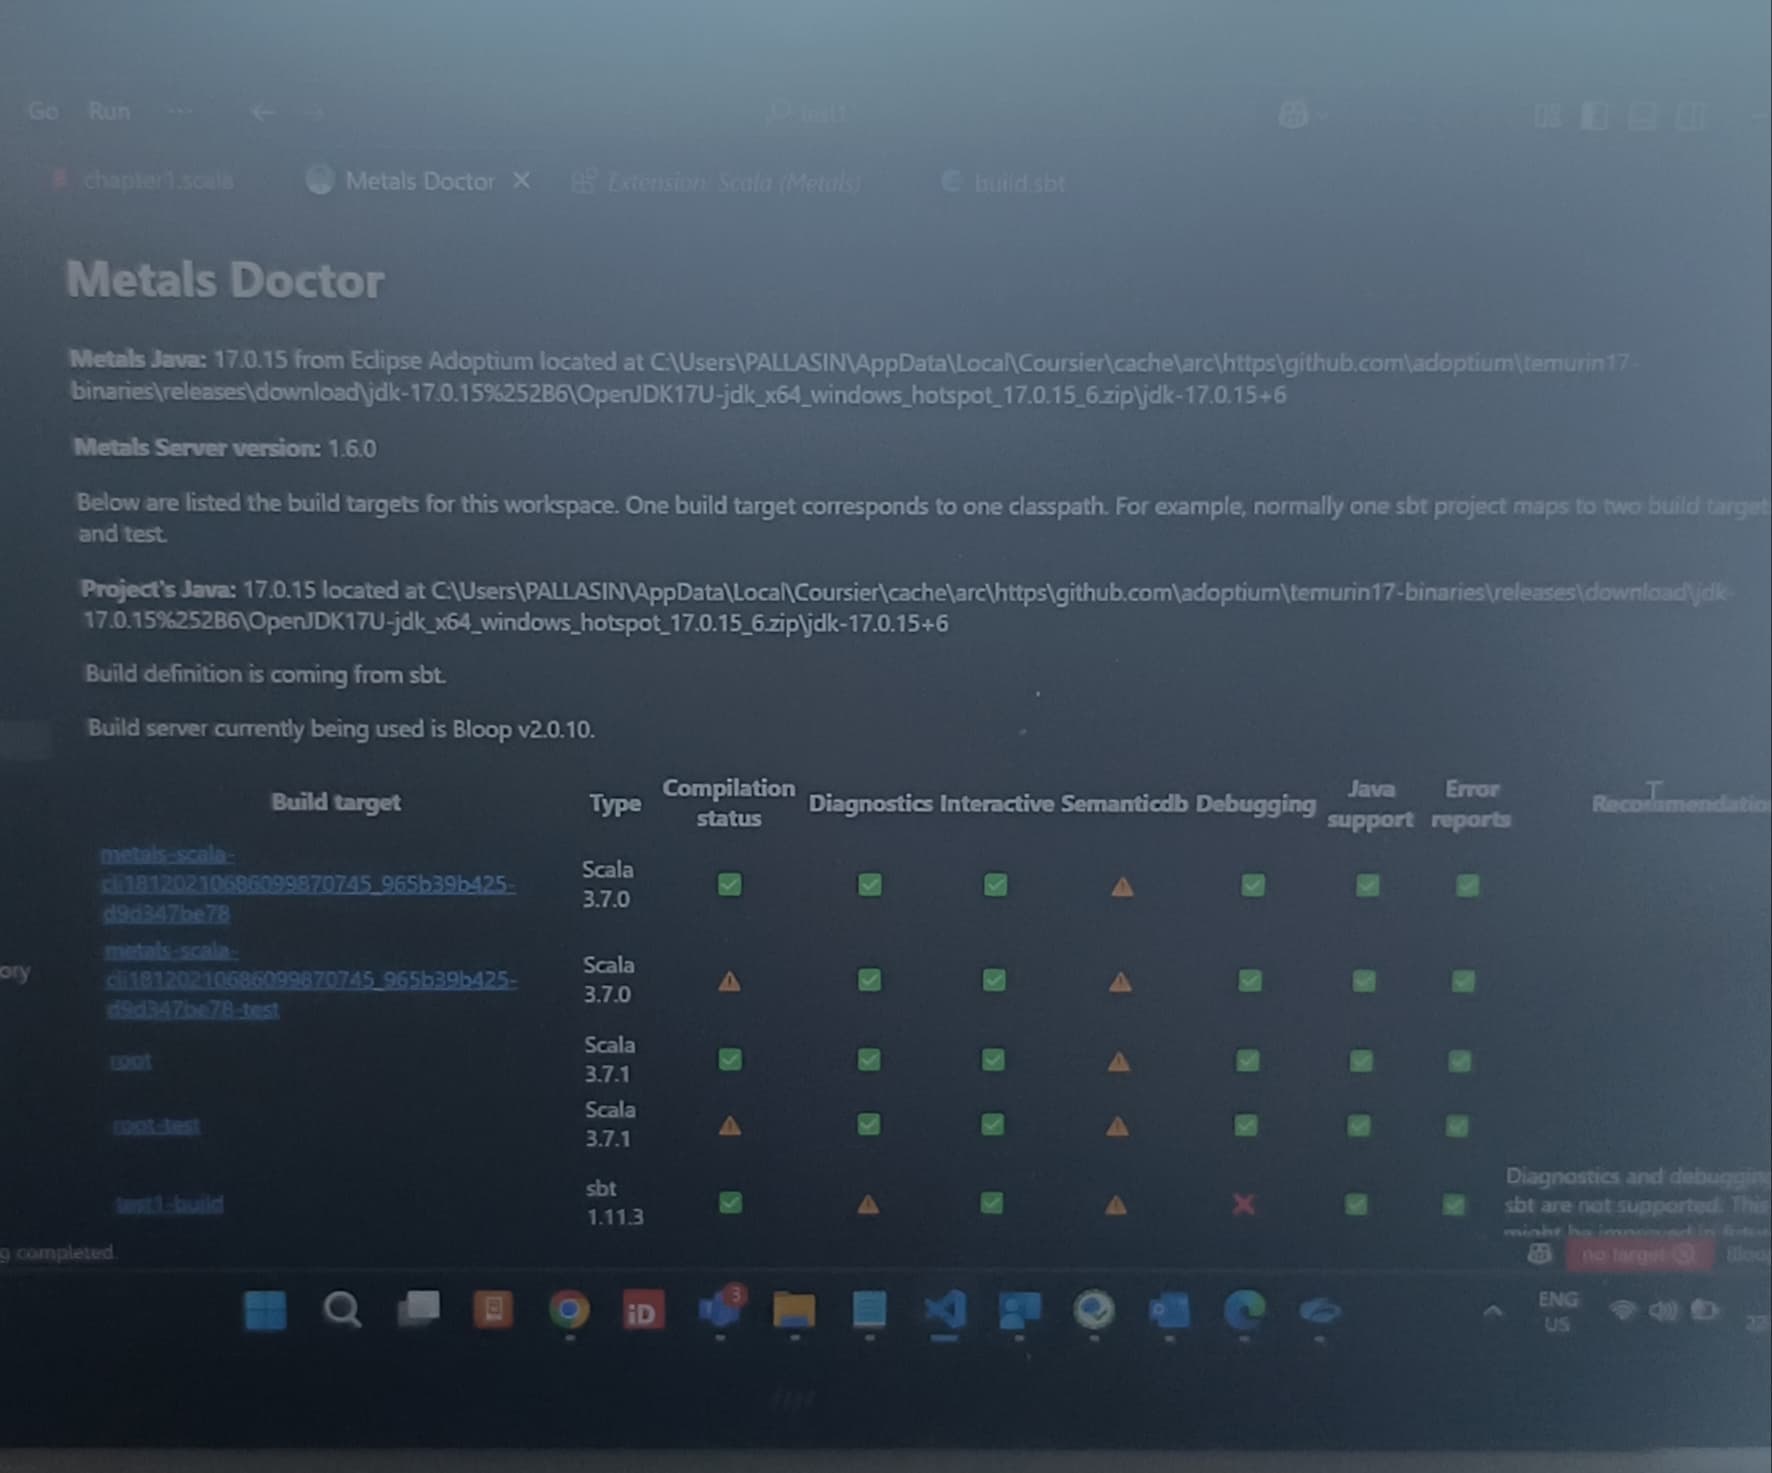
Task: Open the test1-build build target link
Action: click(170, 1203)
